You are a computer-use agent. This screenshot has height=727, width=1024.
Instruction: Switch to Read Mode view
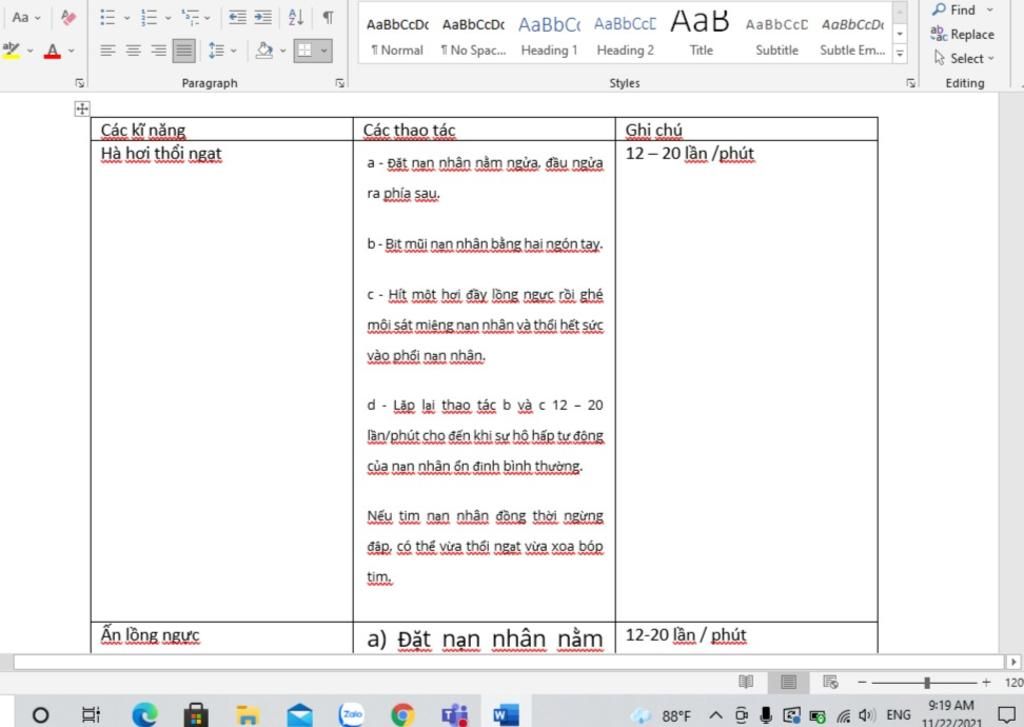tap(746, 682)
